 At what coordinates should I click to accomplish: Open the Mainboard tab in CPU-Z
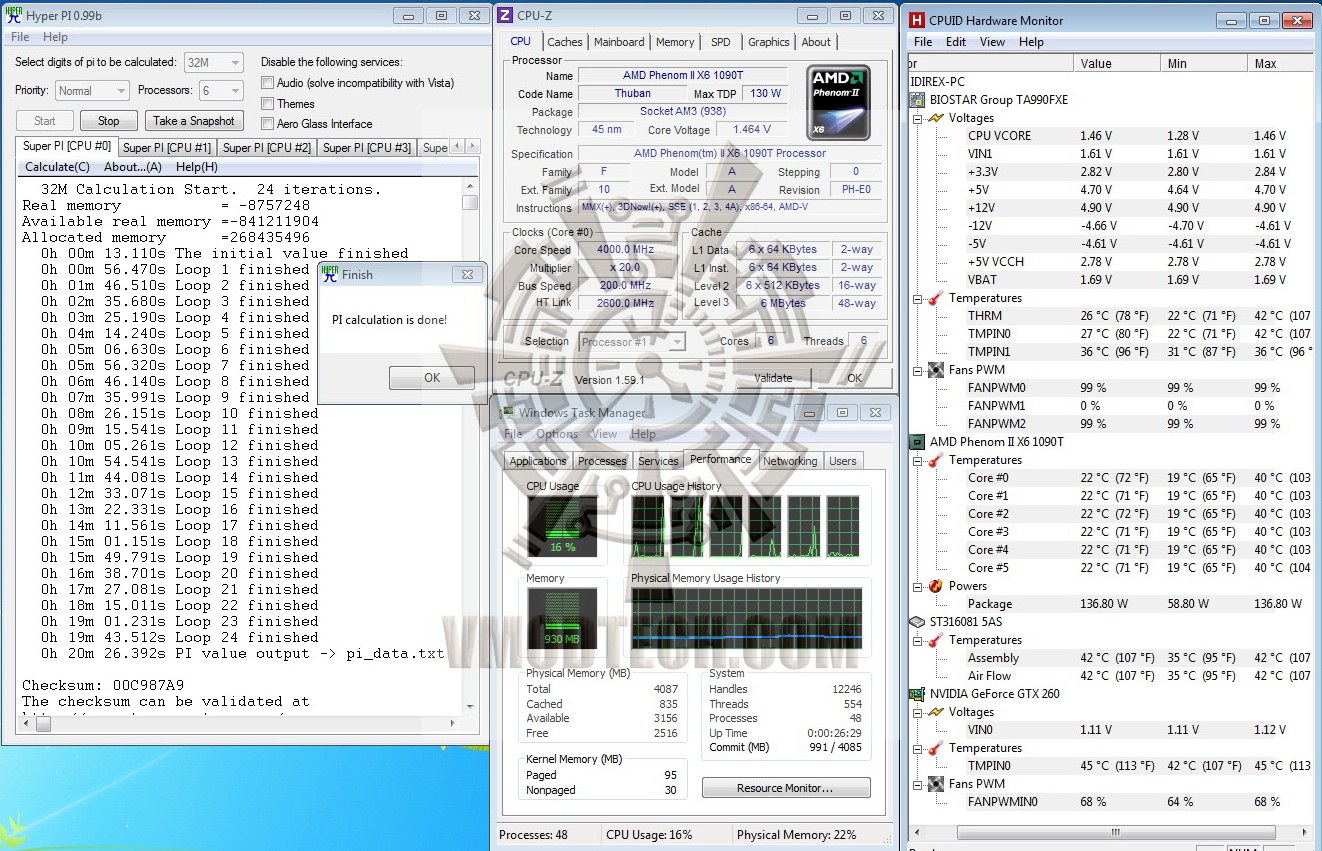point(619,42)
